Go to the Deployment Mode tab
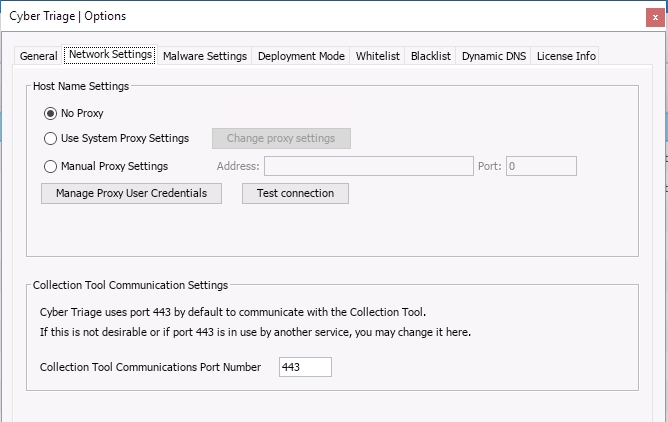The height and width of the screenshot is (422, 668). click(x=301, y=56)
